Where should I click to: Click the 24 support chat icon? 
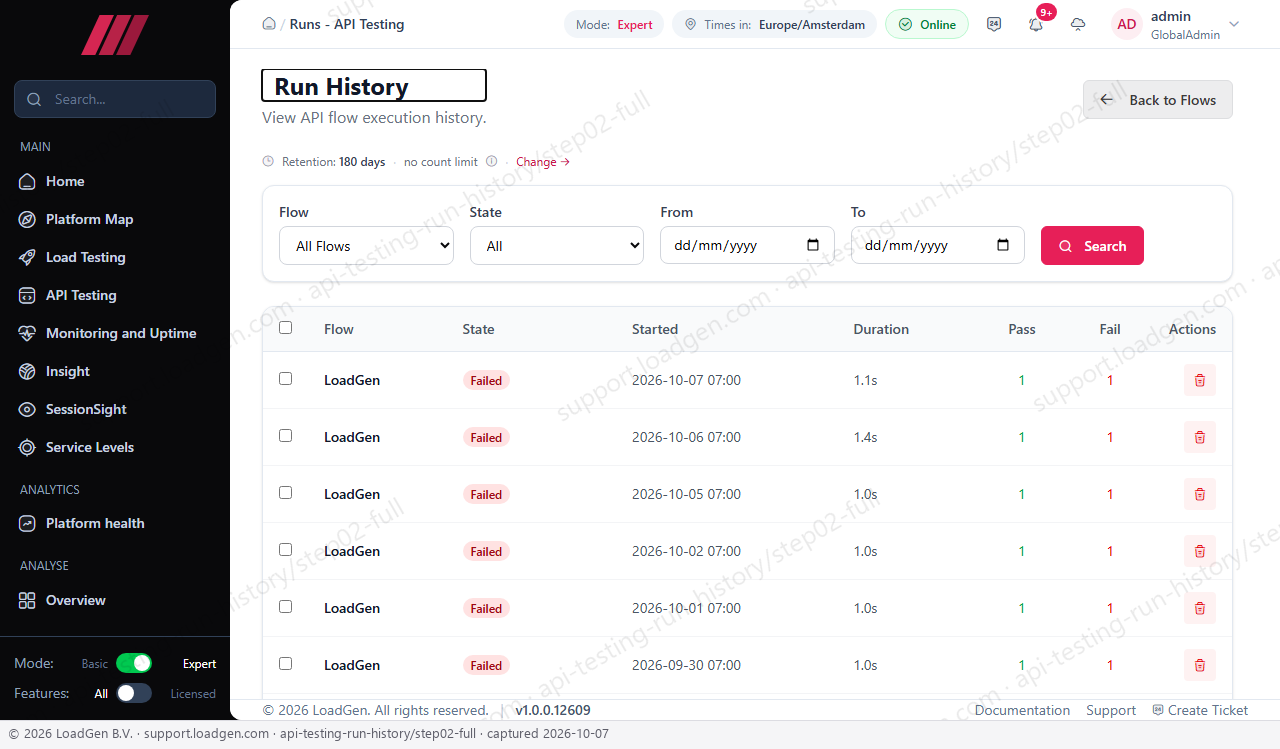[x=994, y=24]
